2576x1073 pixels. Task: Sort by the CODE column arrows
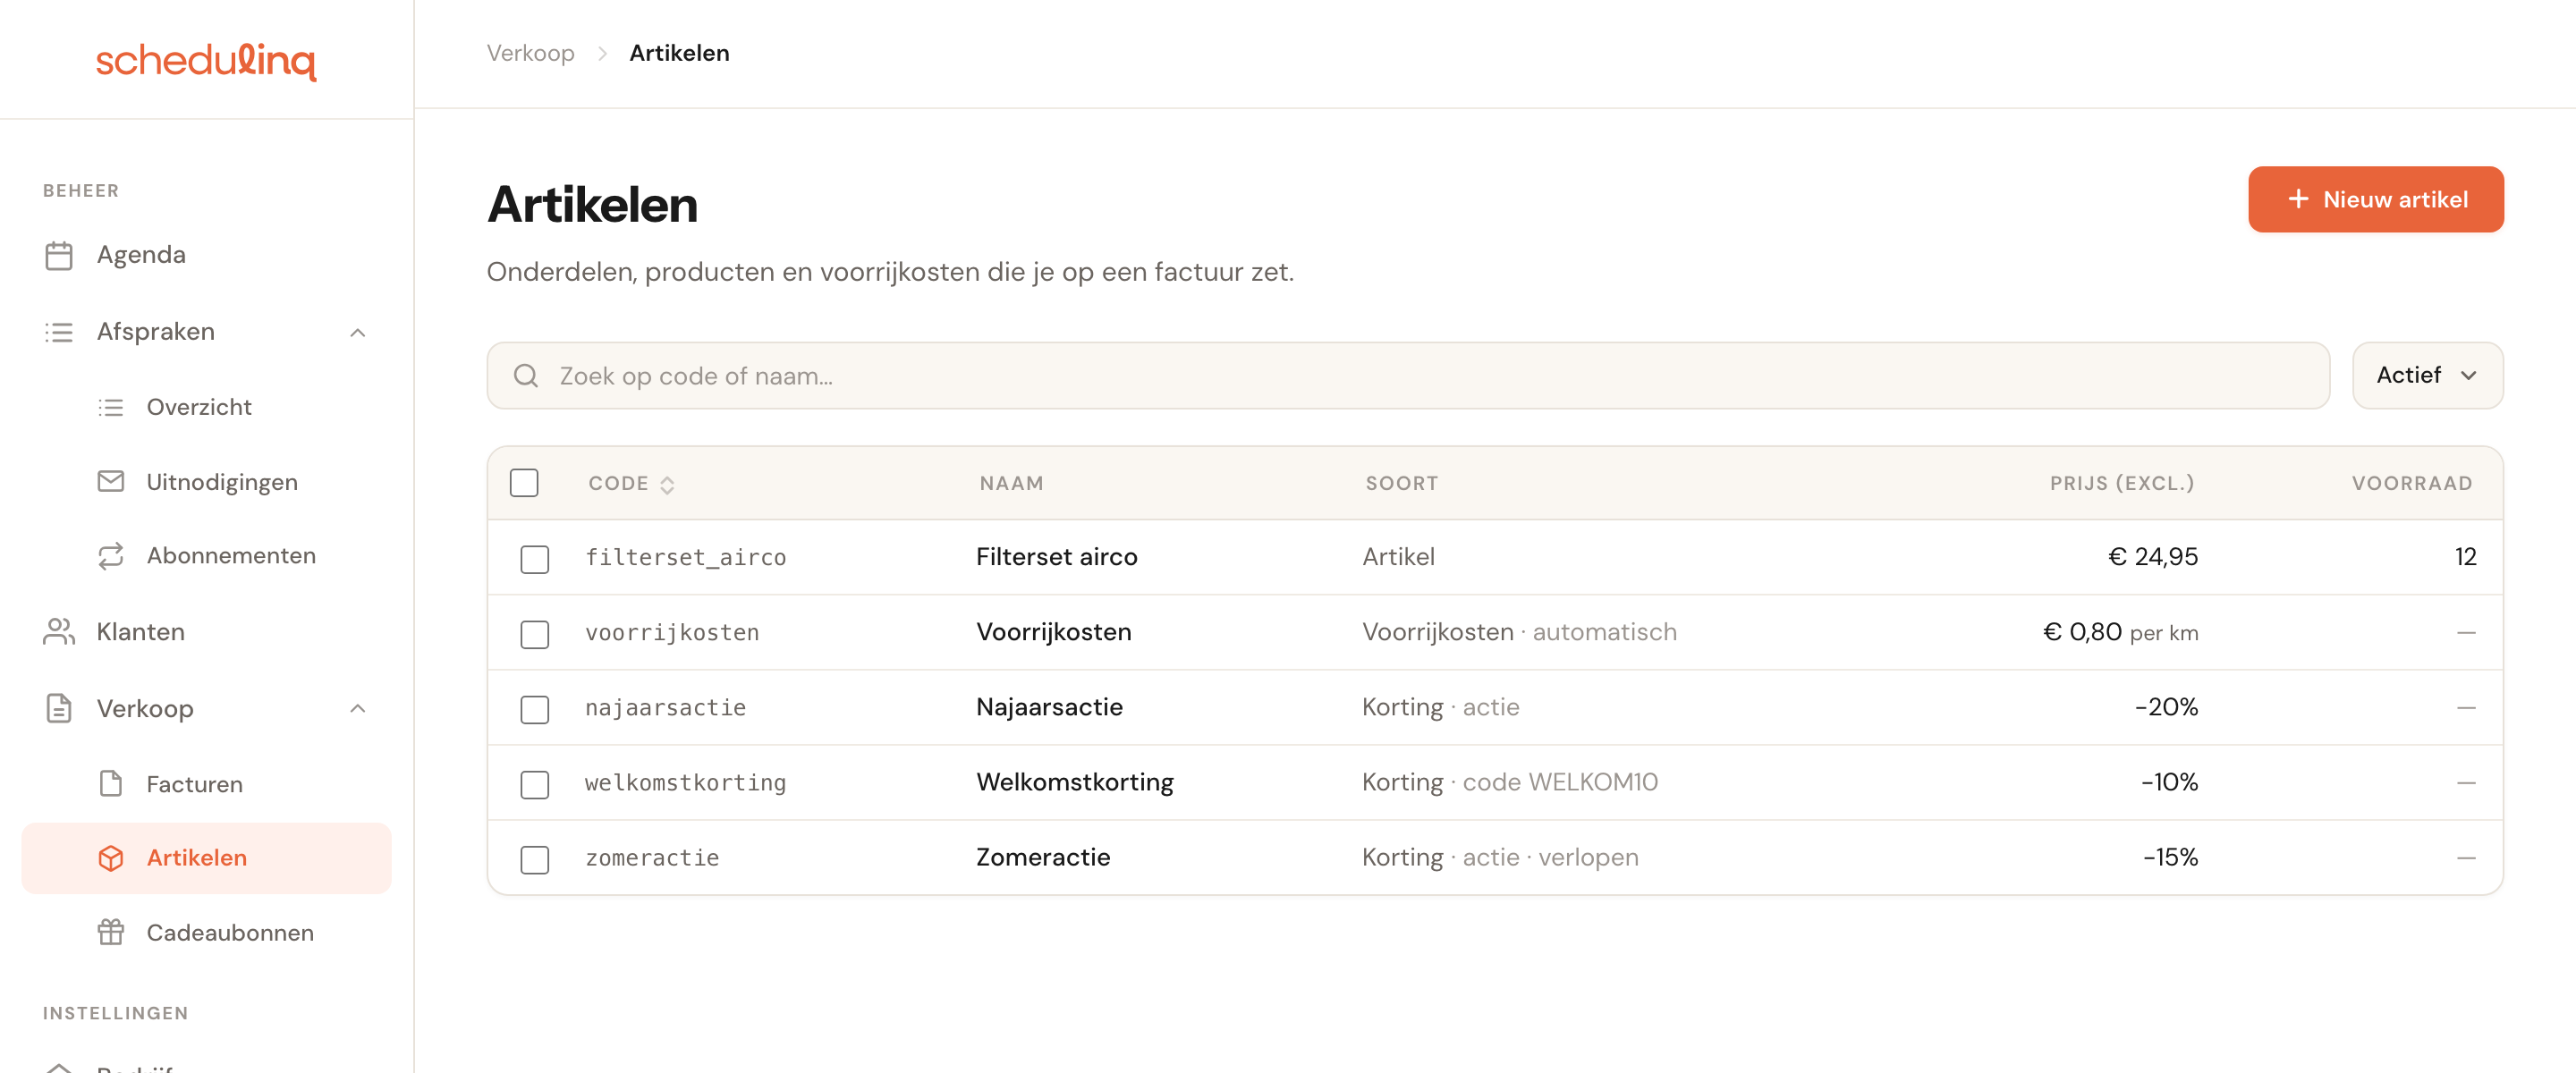pos(667,485)
